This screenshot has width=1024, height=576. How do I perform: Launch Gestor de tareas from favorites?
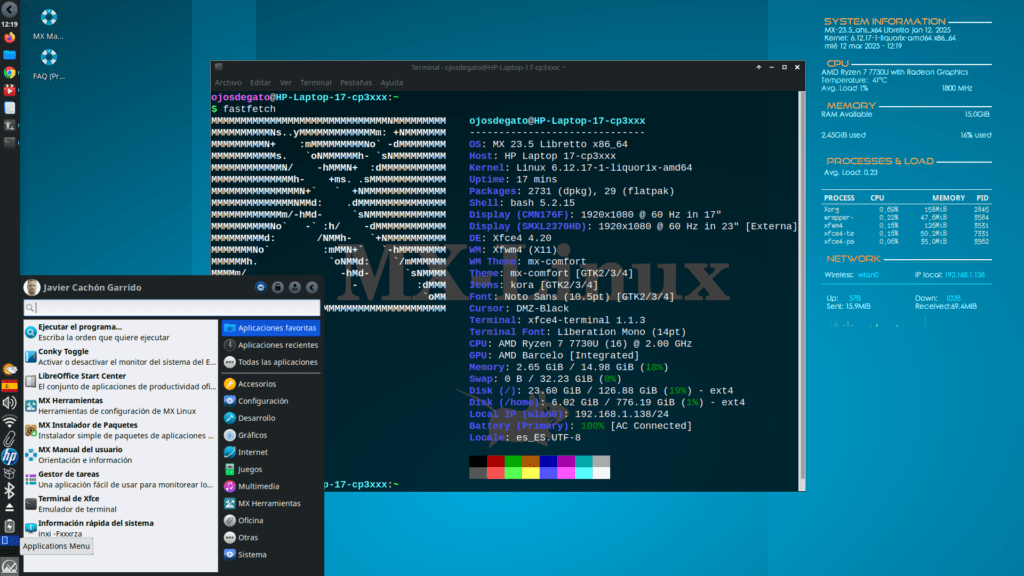pos(121,479)
